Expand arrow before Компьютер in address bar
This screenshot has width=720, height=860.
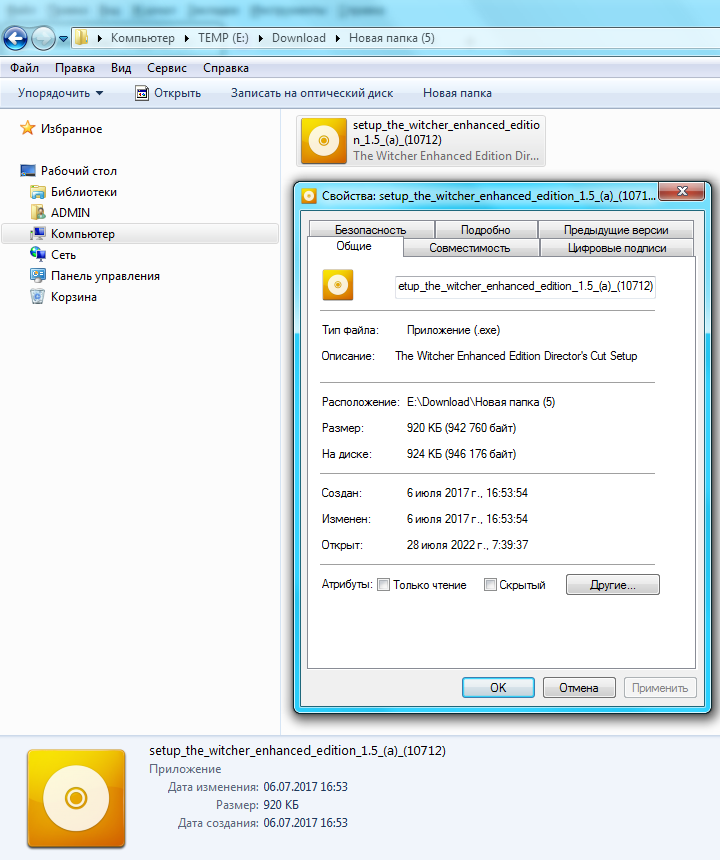[x=100, y=38]
